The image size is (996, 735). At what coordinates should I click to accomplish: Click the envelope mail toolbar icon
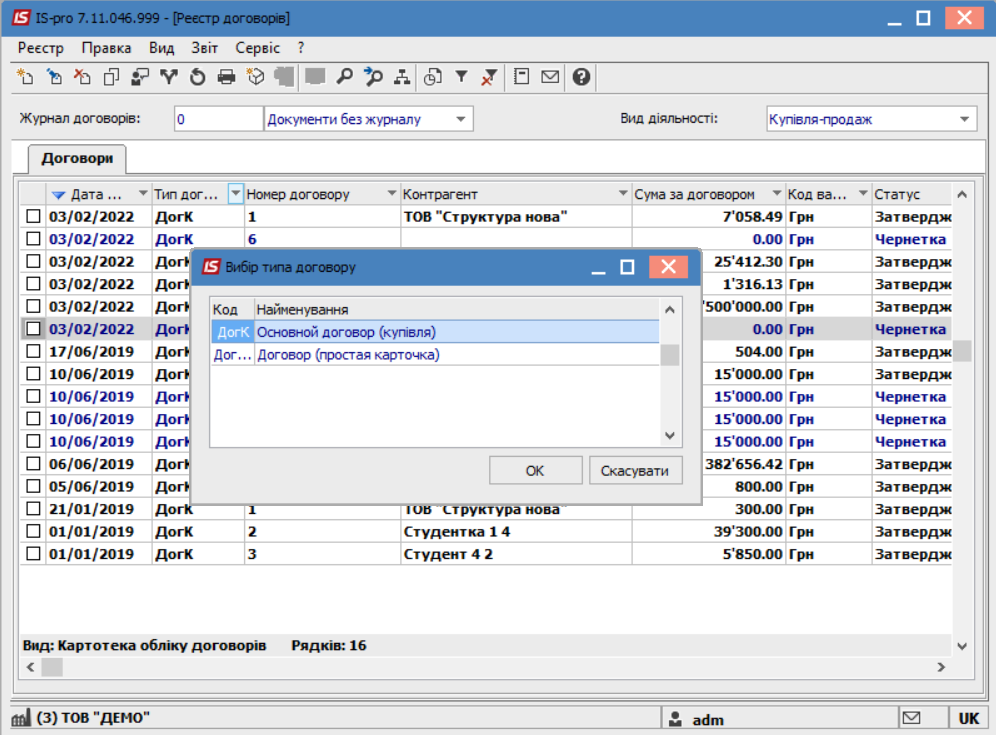coord(550,77)
